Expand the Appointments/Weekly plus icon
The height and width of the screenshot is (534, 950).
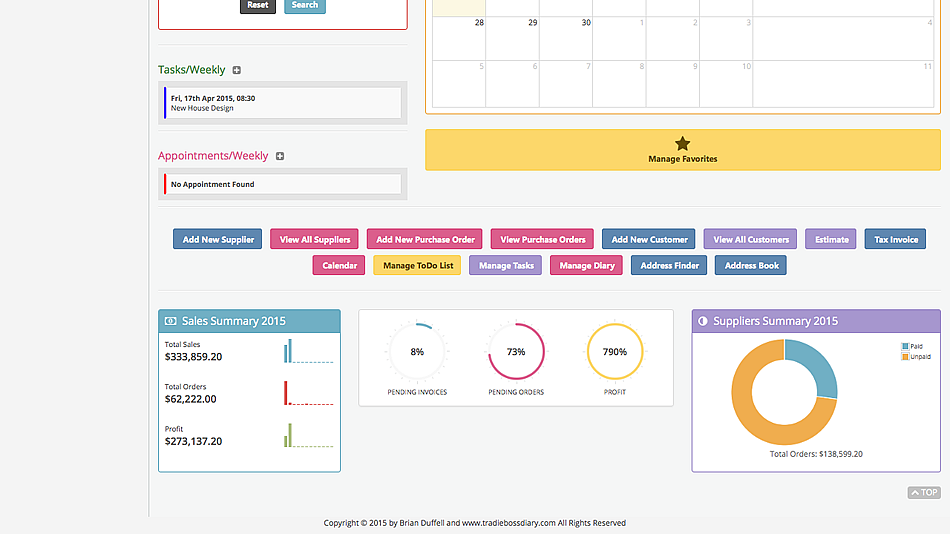click(x=280, y=156)
